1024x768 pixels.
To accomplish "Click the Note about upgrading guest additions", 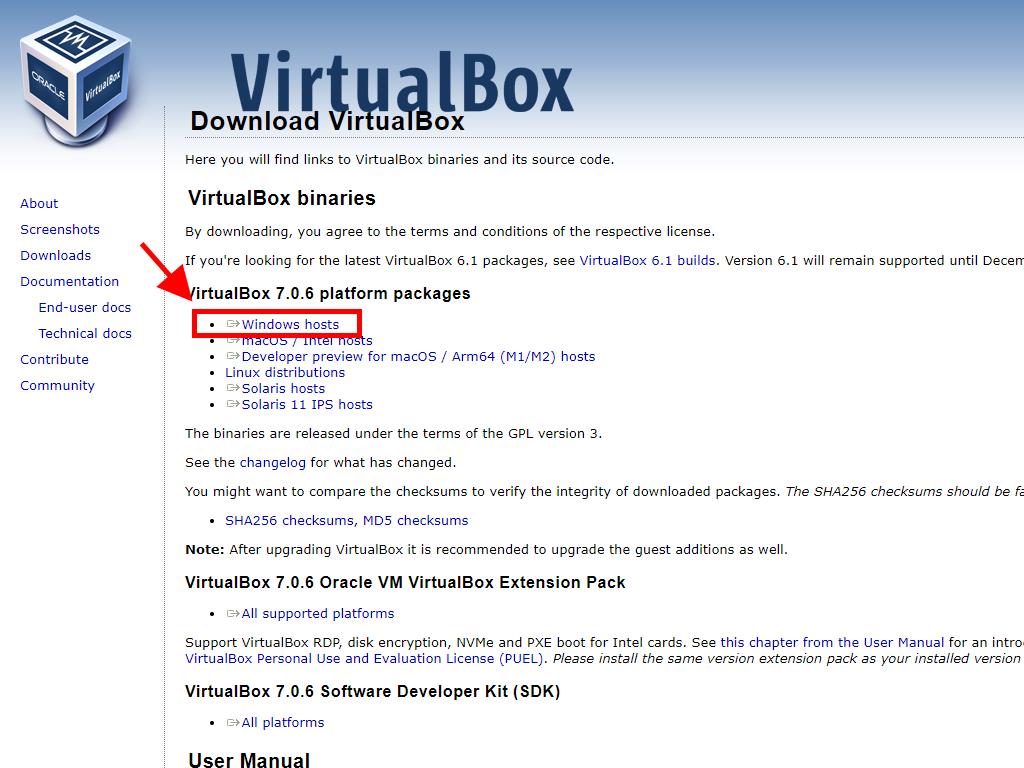I will tap(487, 549).
